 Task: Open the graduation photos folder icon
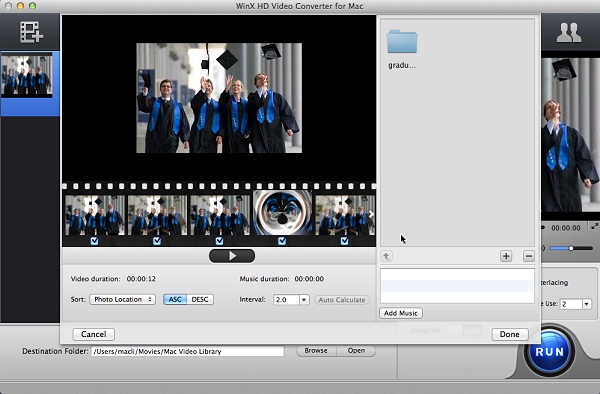[x=402, y=41]
